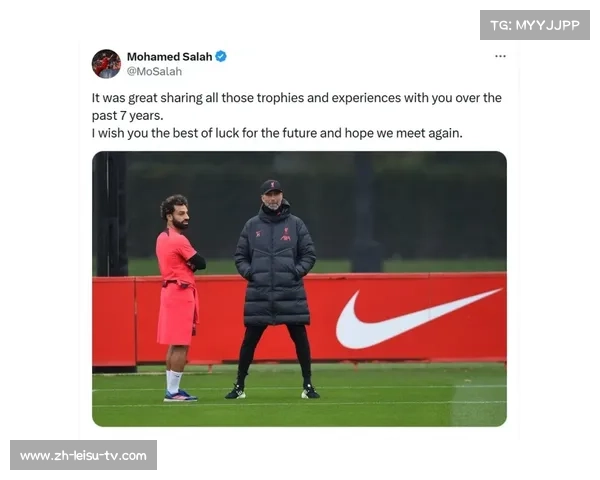Click the tweet line starting "It was great sharing"
This screenshot has height=480, width=600.
[297, 98]
